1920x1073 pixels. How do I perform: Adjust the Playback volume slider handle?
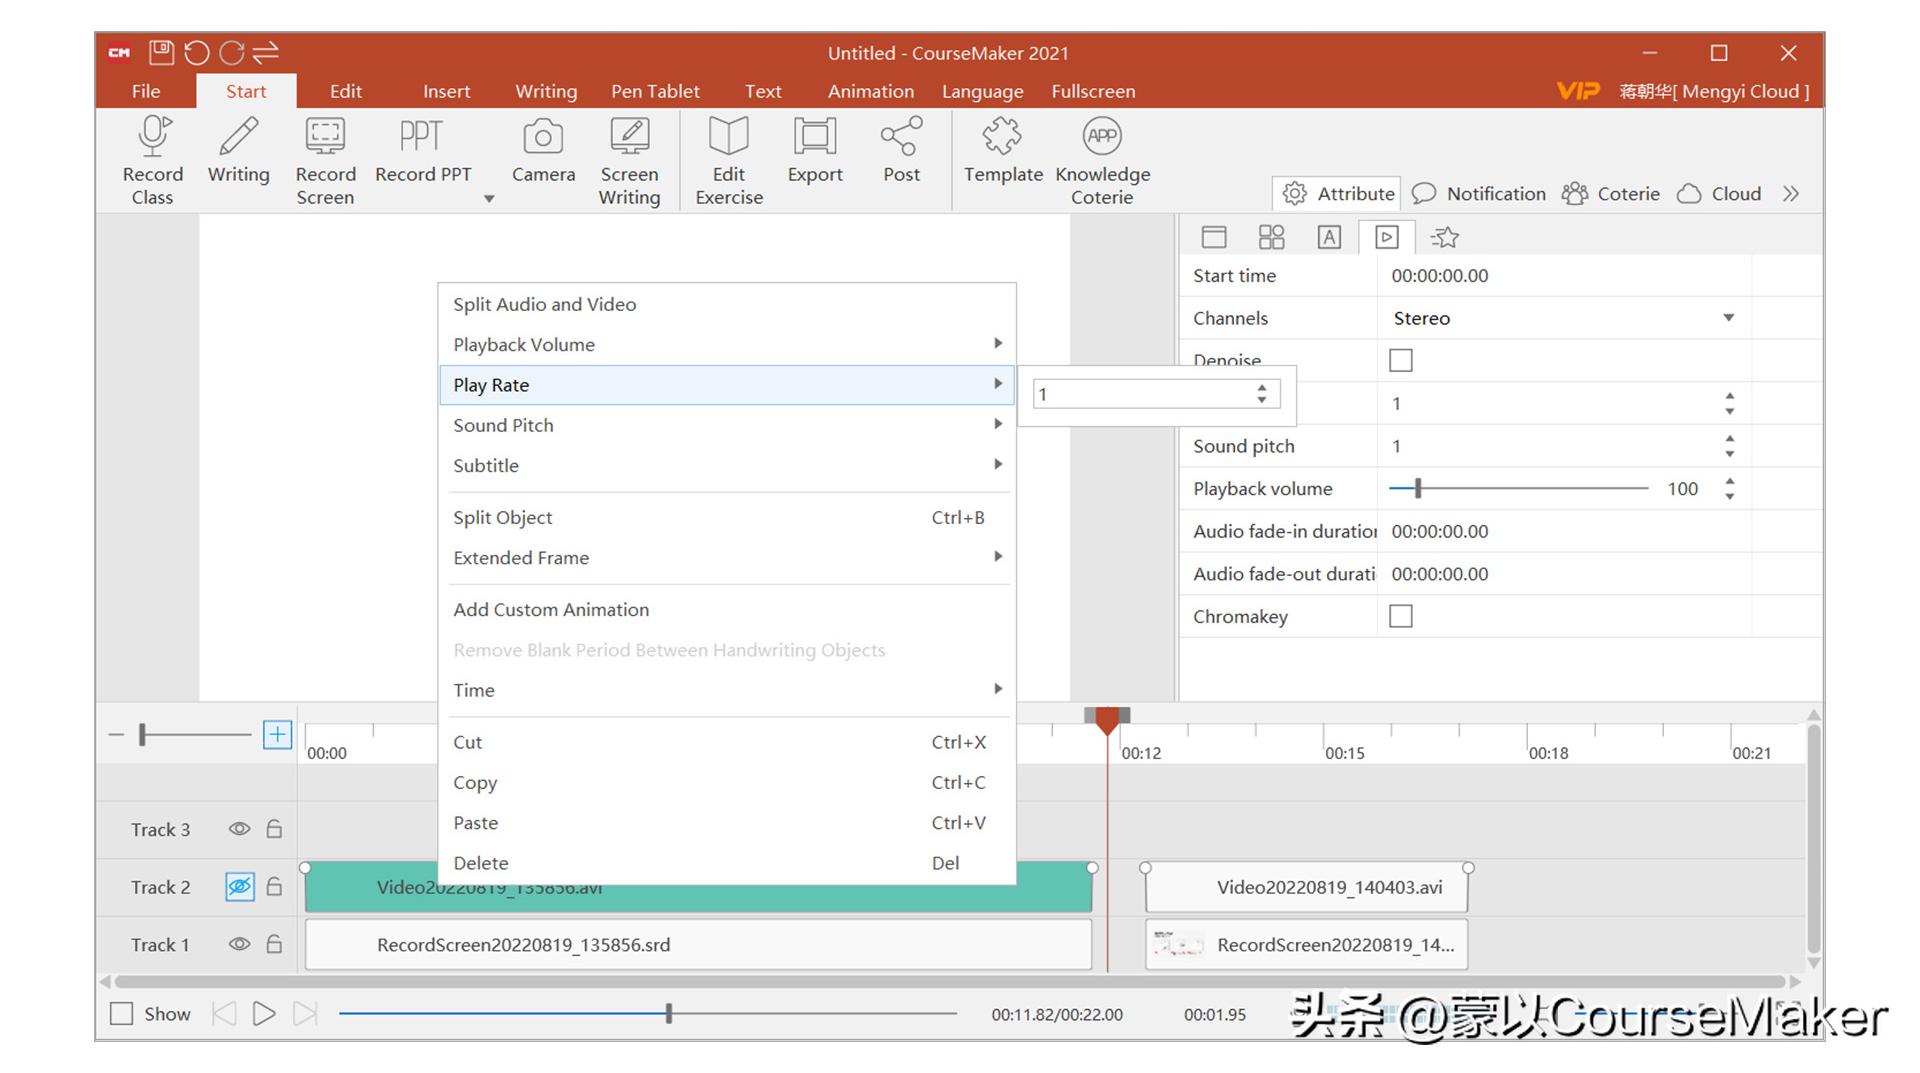pyautogui.click(x=1418, y=489)
